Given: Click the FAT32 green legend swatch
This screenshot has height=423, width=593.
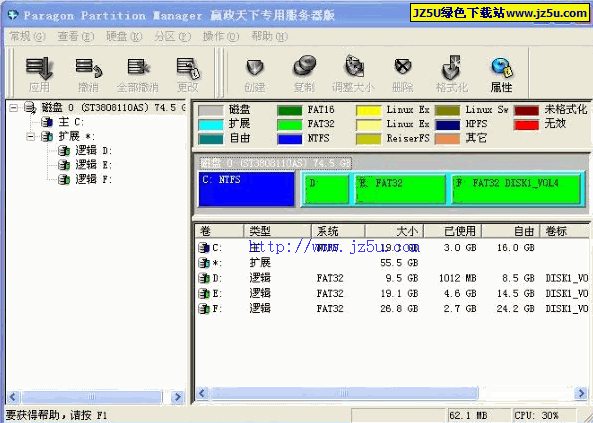Looking at the screenshot, I should (289, 124).
